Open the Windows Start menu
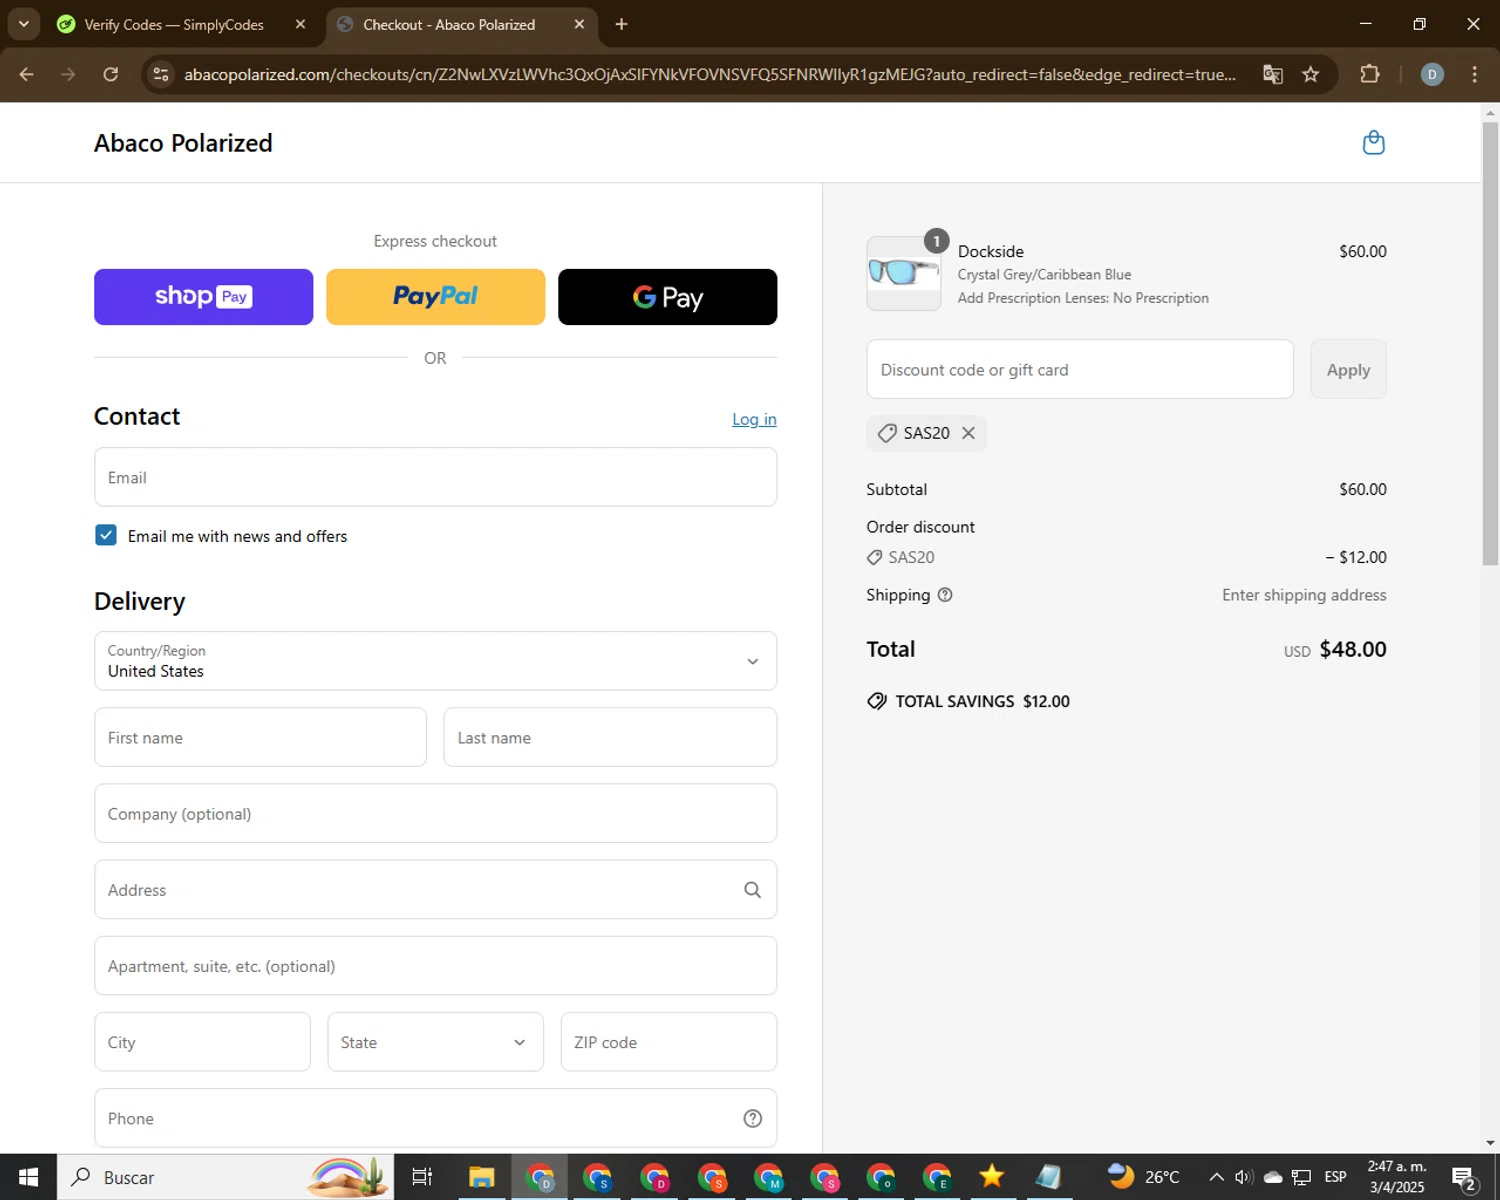 (x=28, y=1177)
